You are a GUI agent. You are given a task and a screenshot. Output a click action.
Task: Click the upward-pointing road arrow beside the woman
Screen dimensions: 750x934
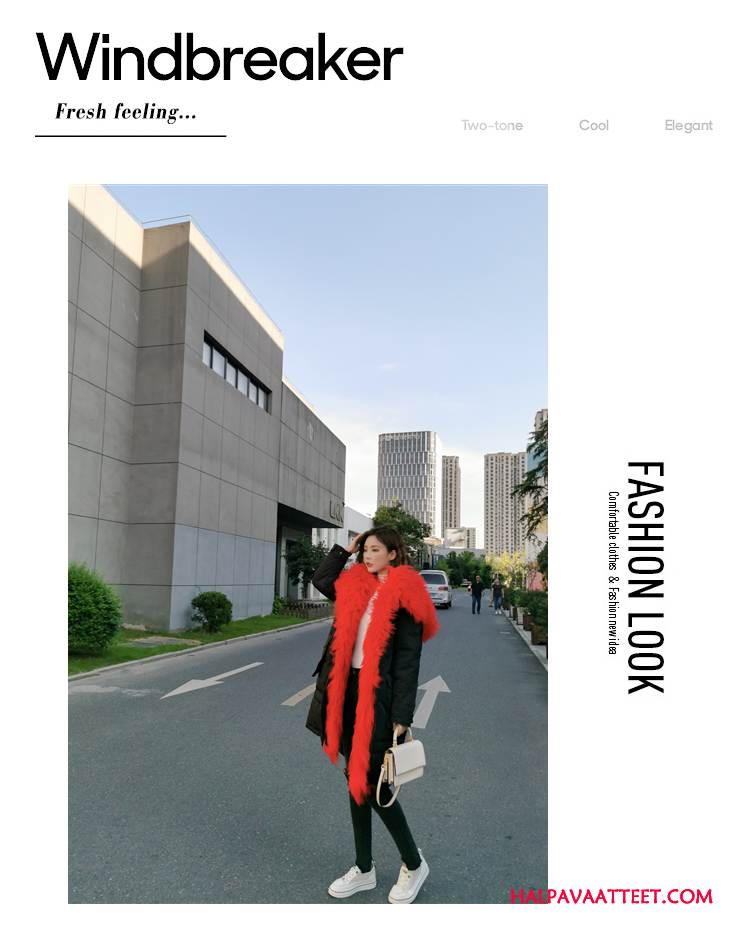[x=430, y=700]
